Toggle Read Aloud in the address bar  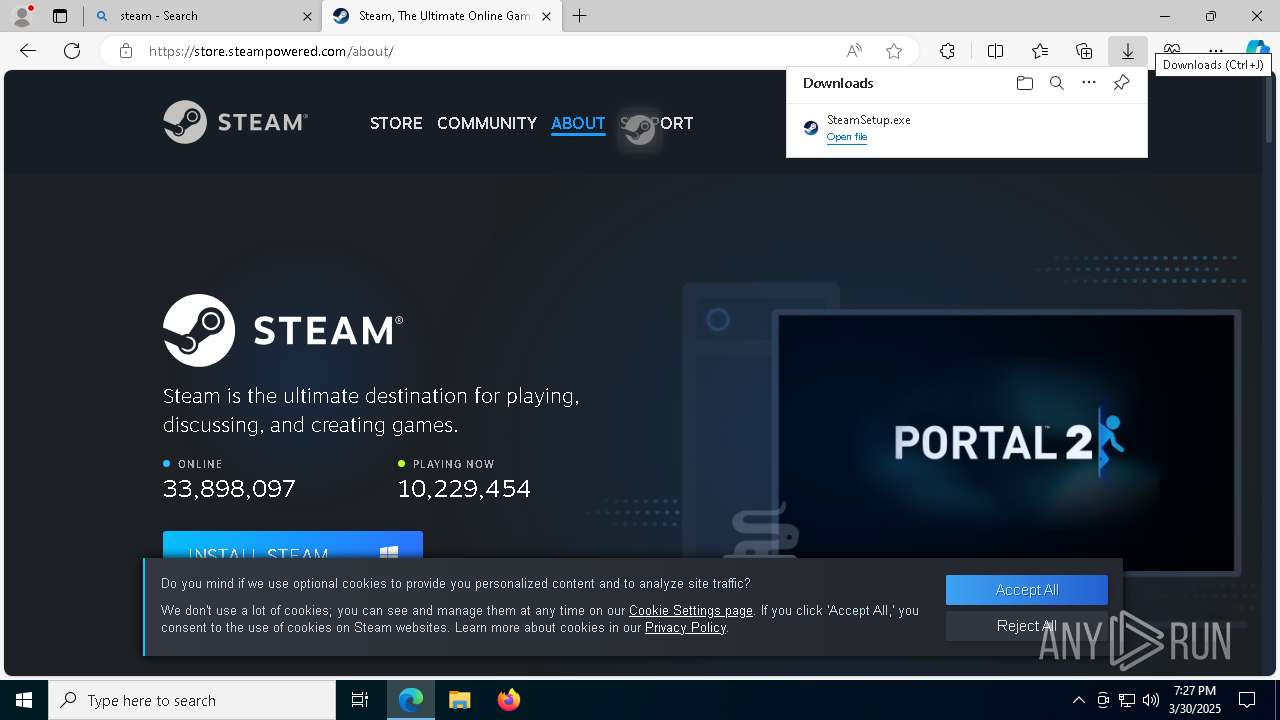(854, 51)
